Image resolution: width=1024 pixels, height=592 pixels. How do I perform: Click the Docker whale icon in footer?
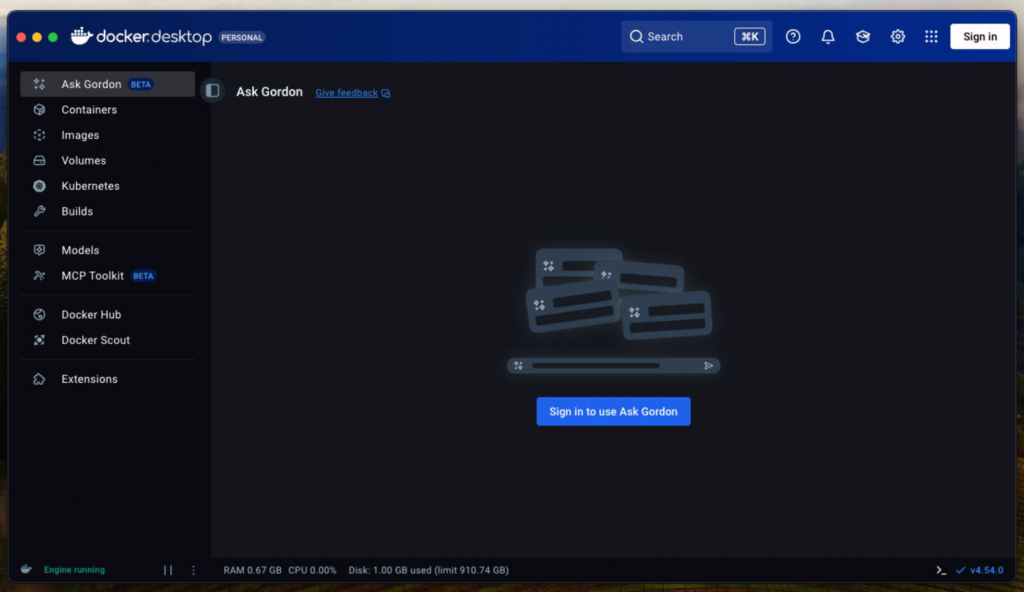click(x=26, y=570)
